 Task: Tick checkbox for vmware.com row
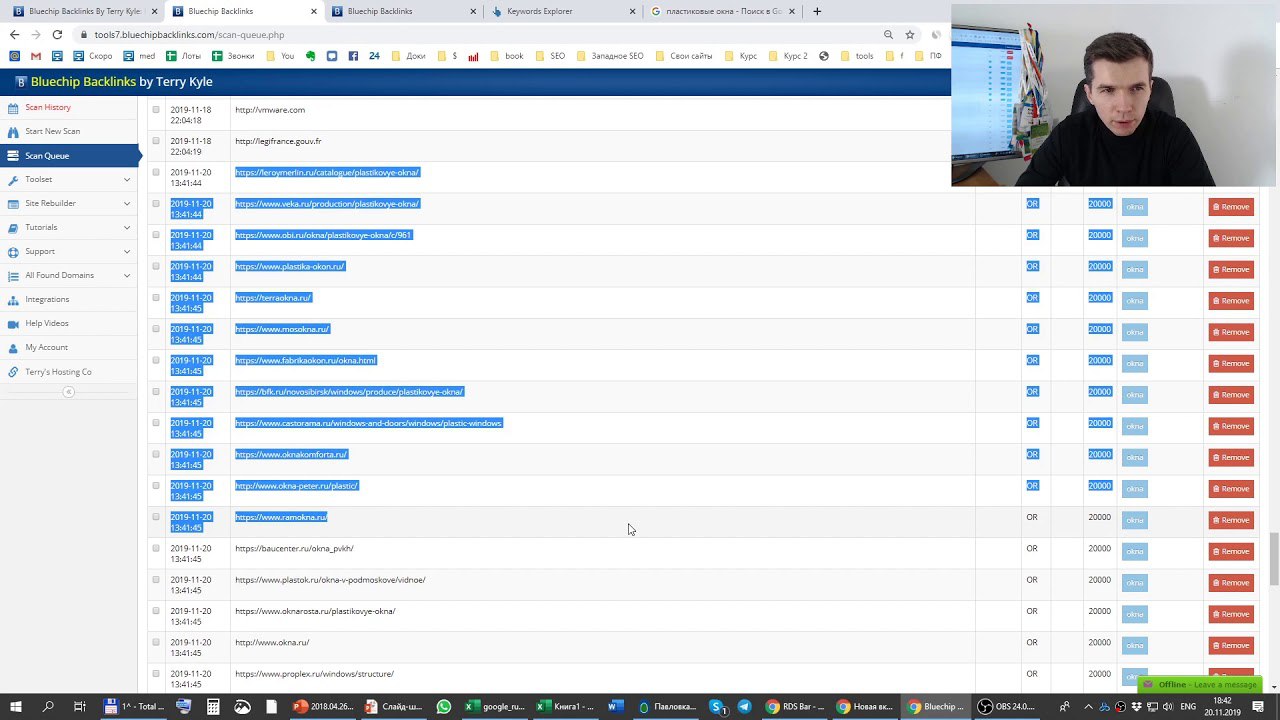coord(156,110)
